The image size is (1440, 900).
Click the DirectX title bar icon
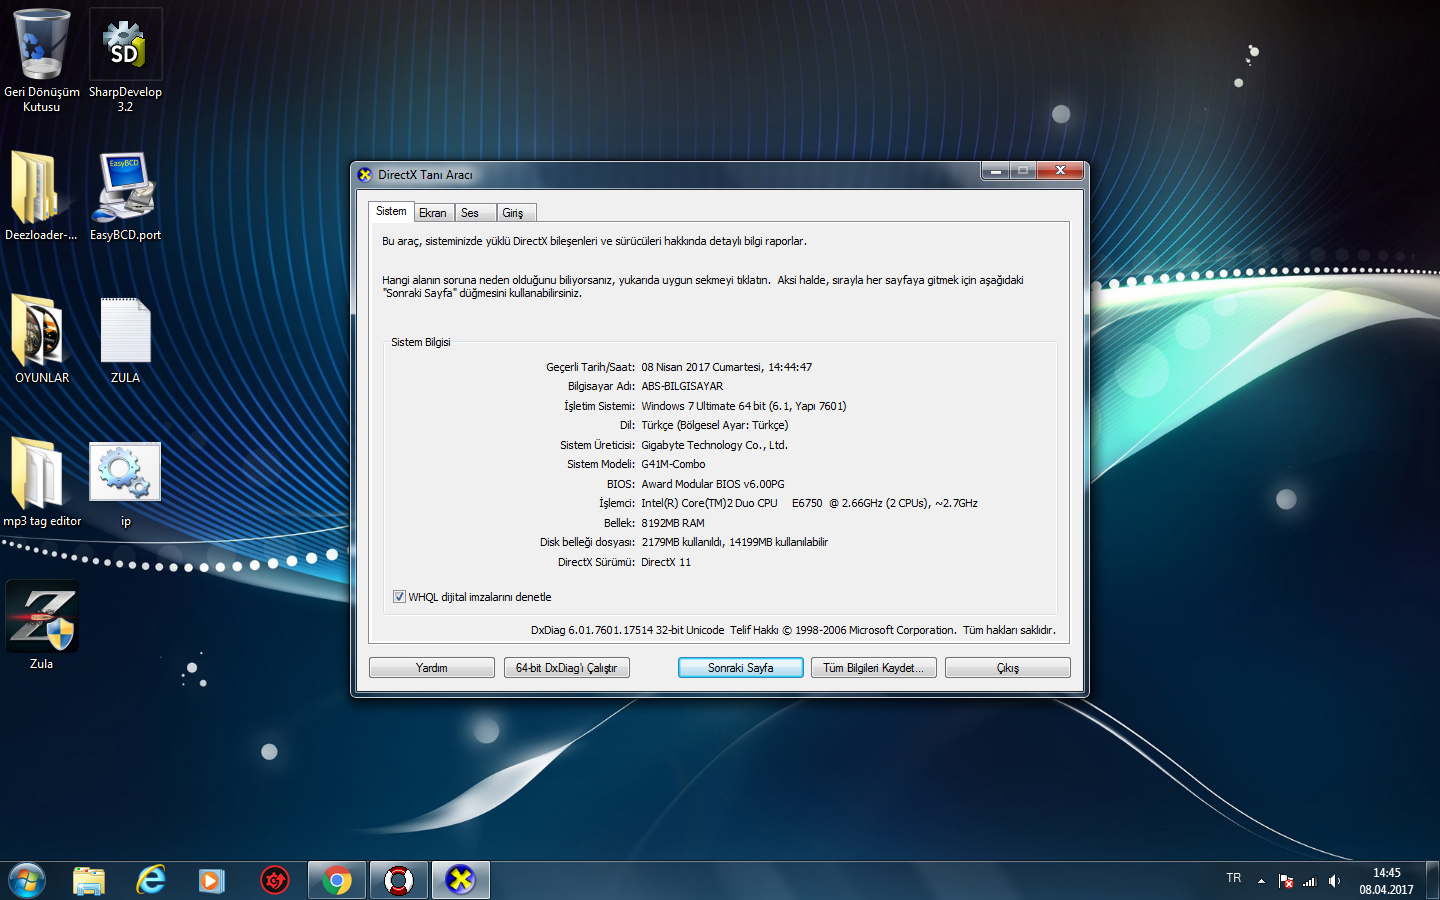365,174
